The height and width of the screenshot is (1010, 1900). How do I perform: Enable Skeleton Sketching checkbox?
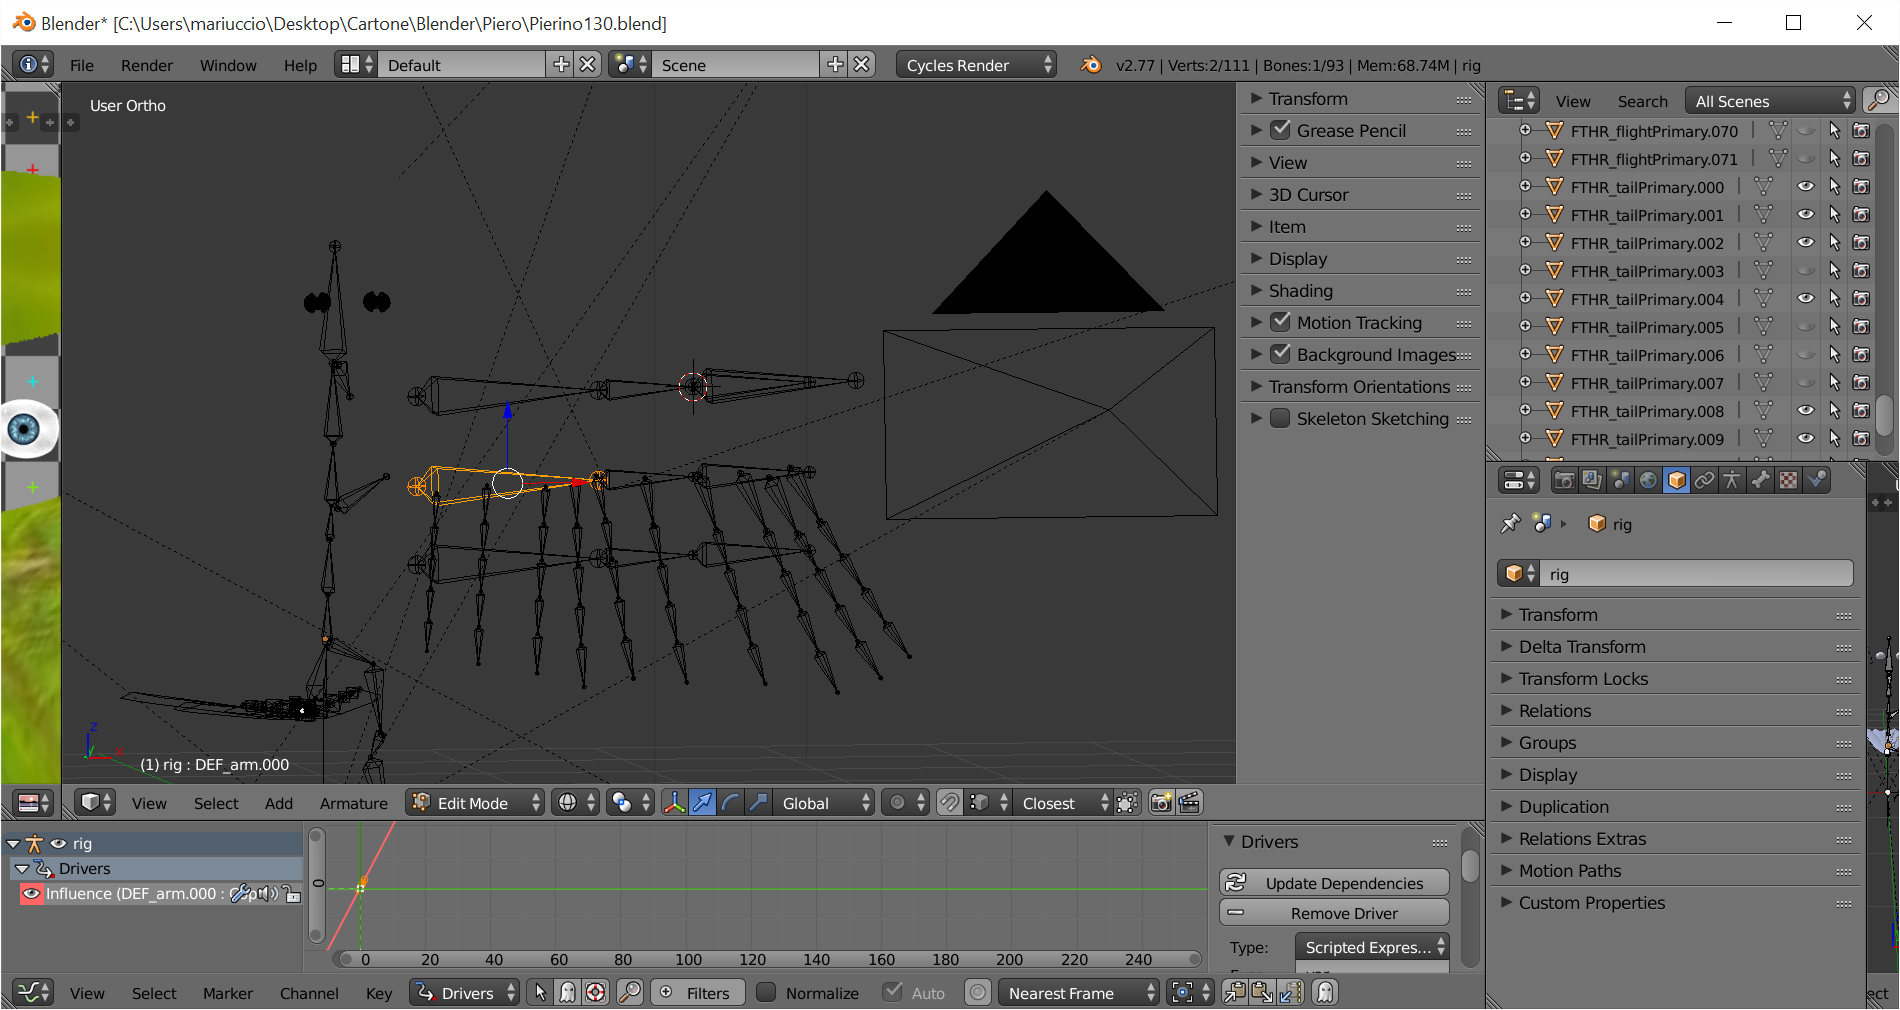1280,418
